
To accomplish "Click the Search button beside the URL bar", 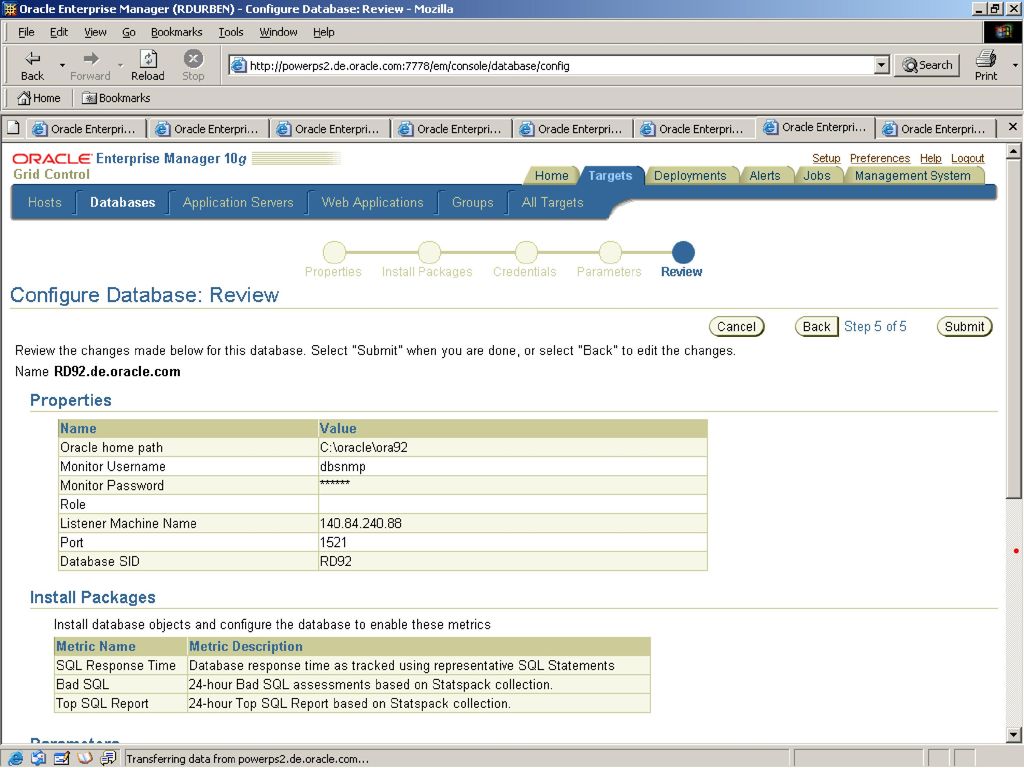I will pyautogui.click(x=927, y=65).
